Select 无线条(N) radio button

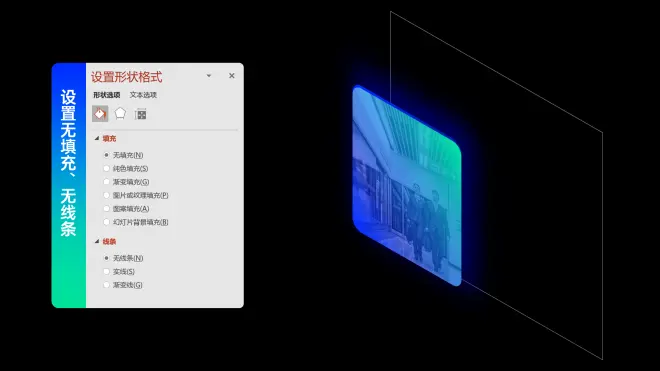pyautogui.click(x=106, y=258)
